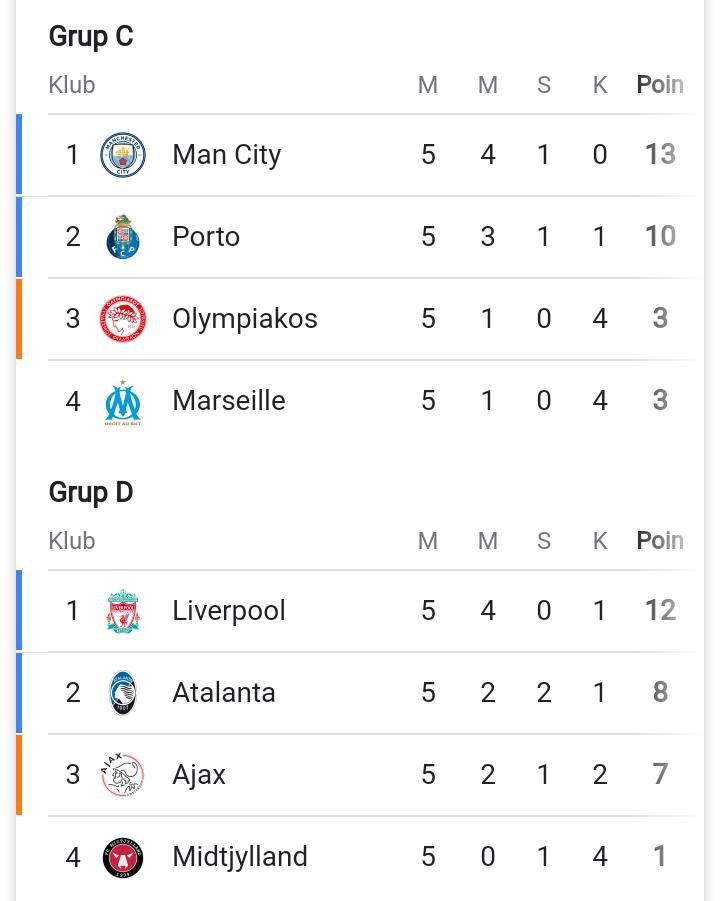Click the Poin column header in Grup C
720x901 pixels.
tap(660, 84)
